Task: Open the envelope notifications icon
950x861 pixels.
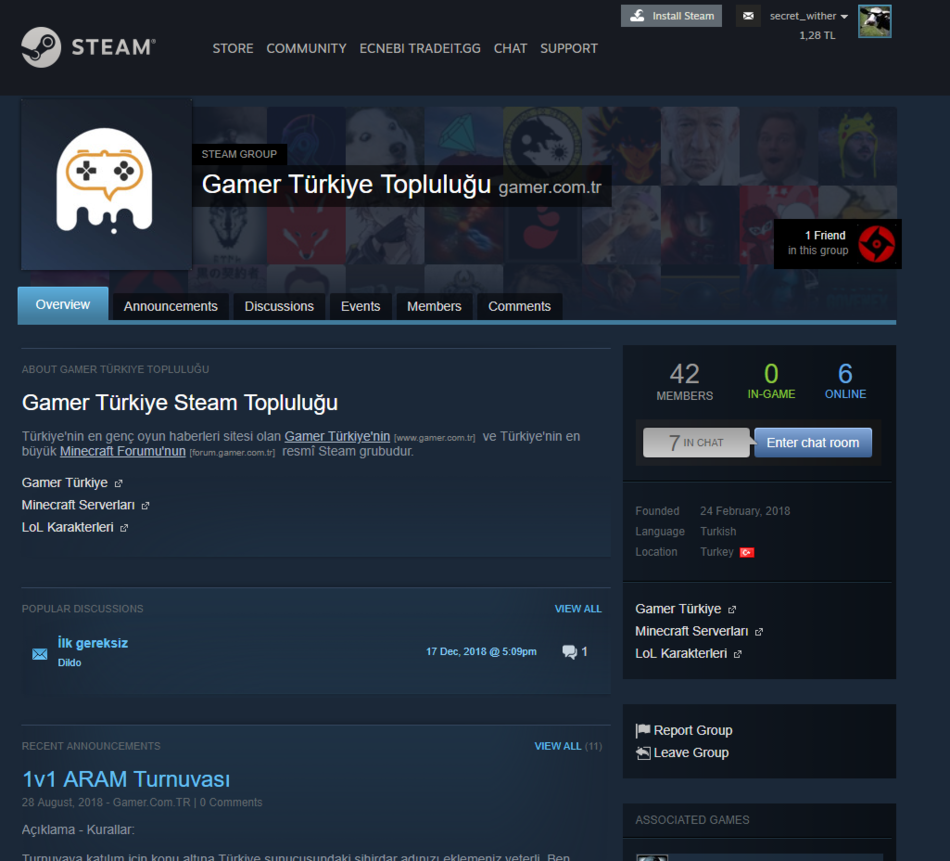Action: click(748, 16)
